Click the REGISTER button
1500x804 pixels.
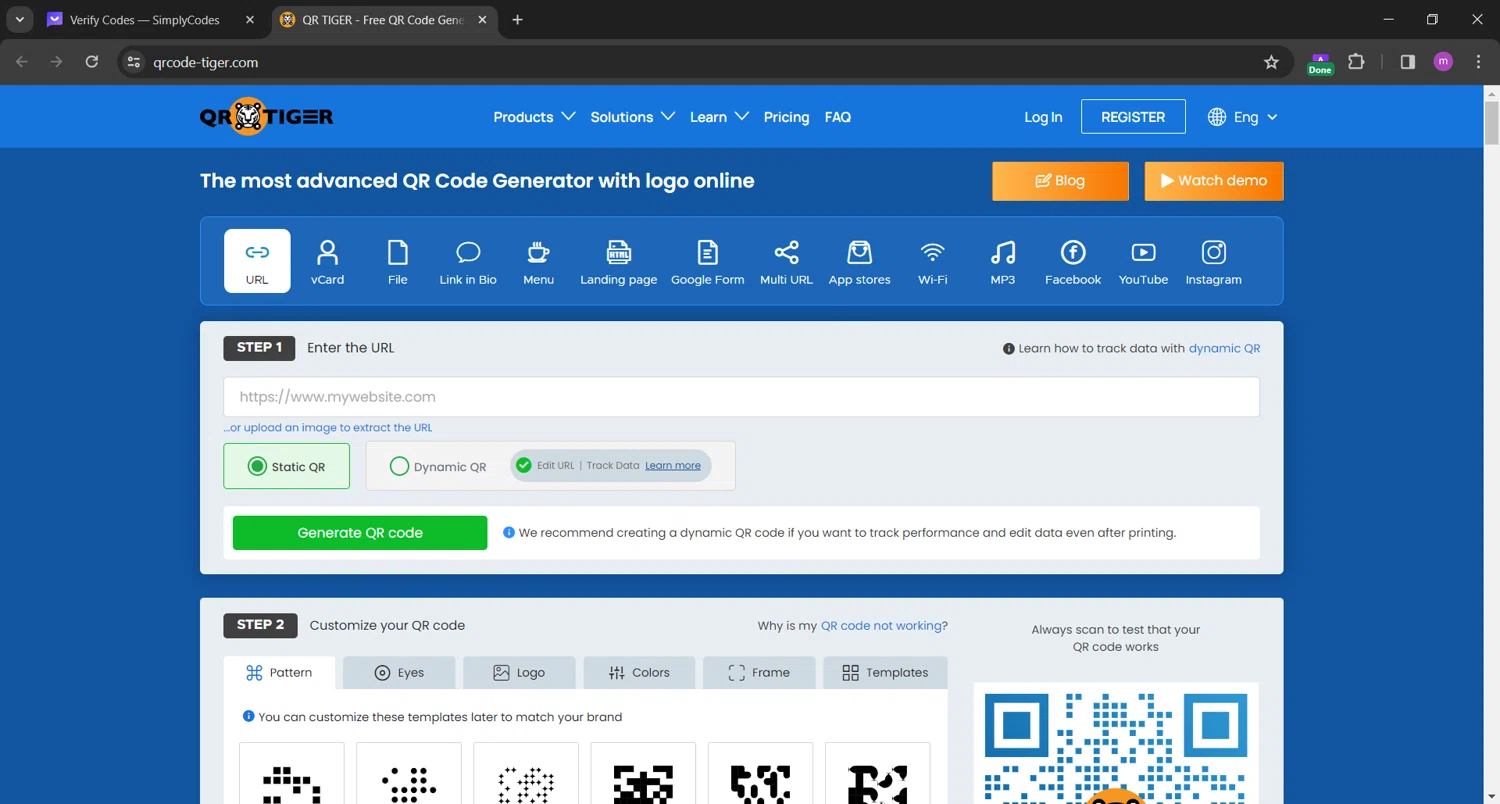click(1133, 117)
